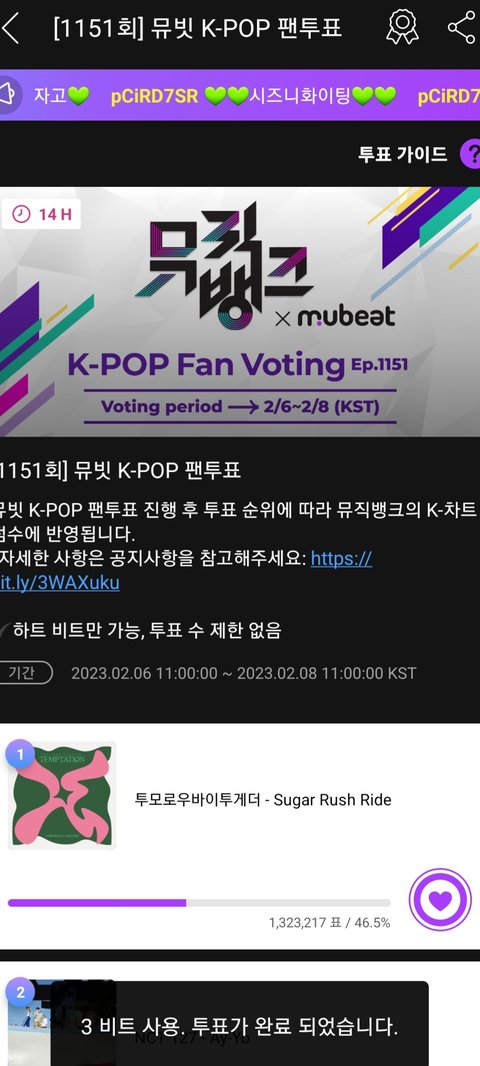Go back with the left arrow icon
Image resolution: width=480 pixels, height=1066 pixels.
[10, 28]
